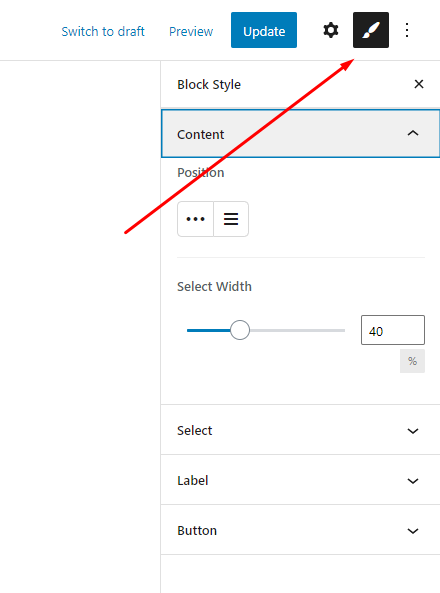Click the Select Width slider track end
The height and width of the screenshot is (593, 440).
click(343, 331)
